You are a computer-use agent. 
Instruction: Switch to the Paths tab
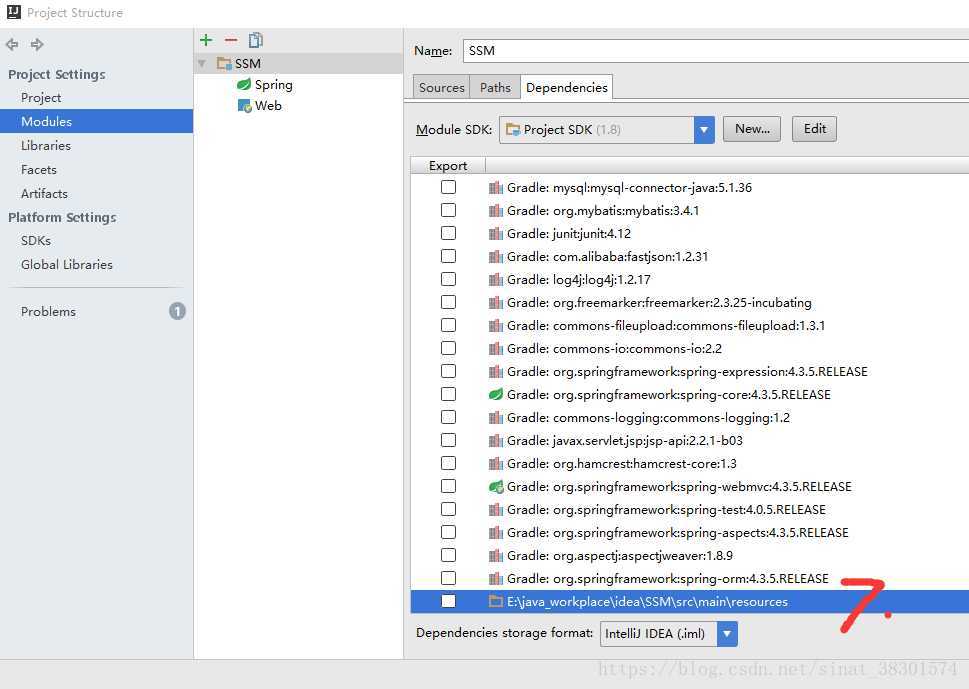click(495, 88)
